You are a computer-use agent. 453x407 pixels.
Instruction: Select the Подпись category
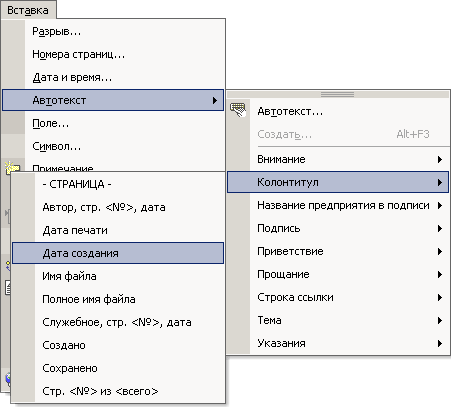[338, 228]
